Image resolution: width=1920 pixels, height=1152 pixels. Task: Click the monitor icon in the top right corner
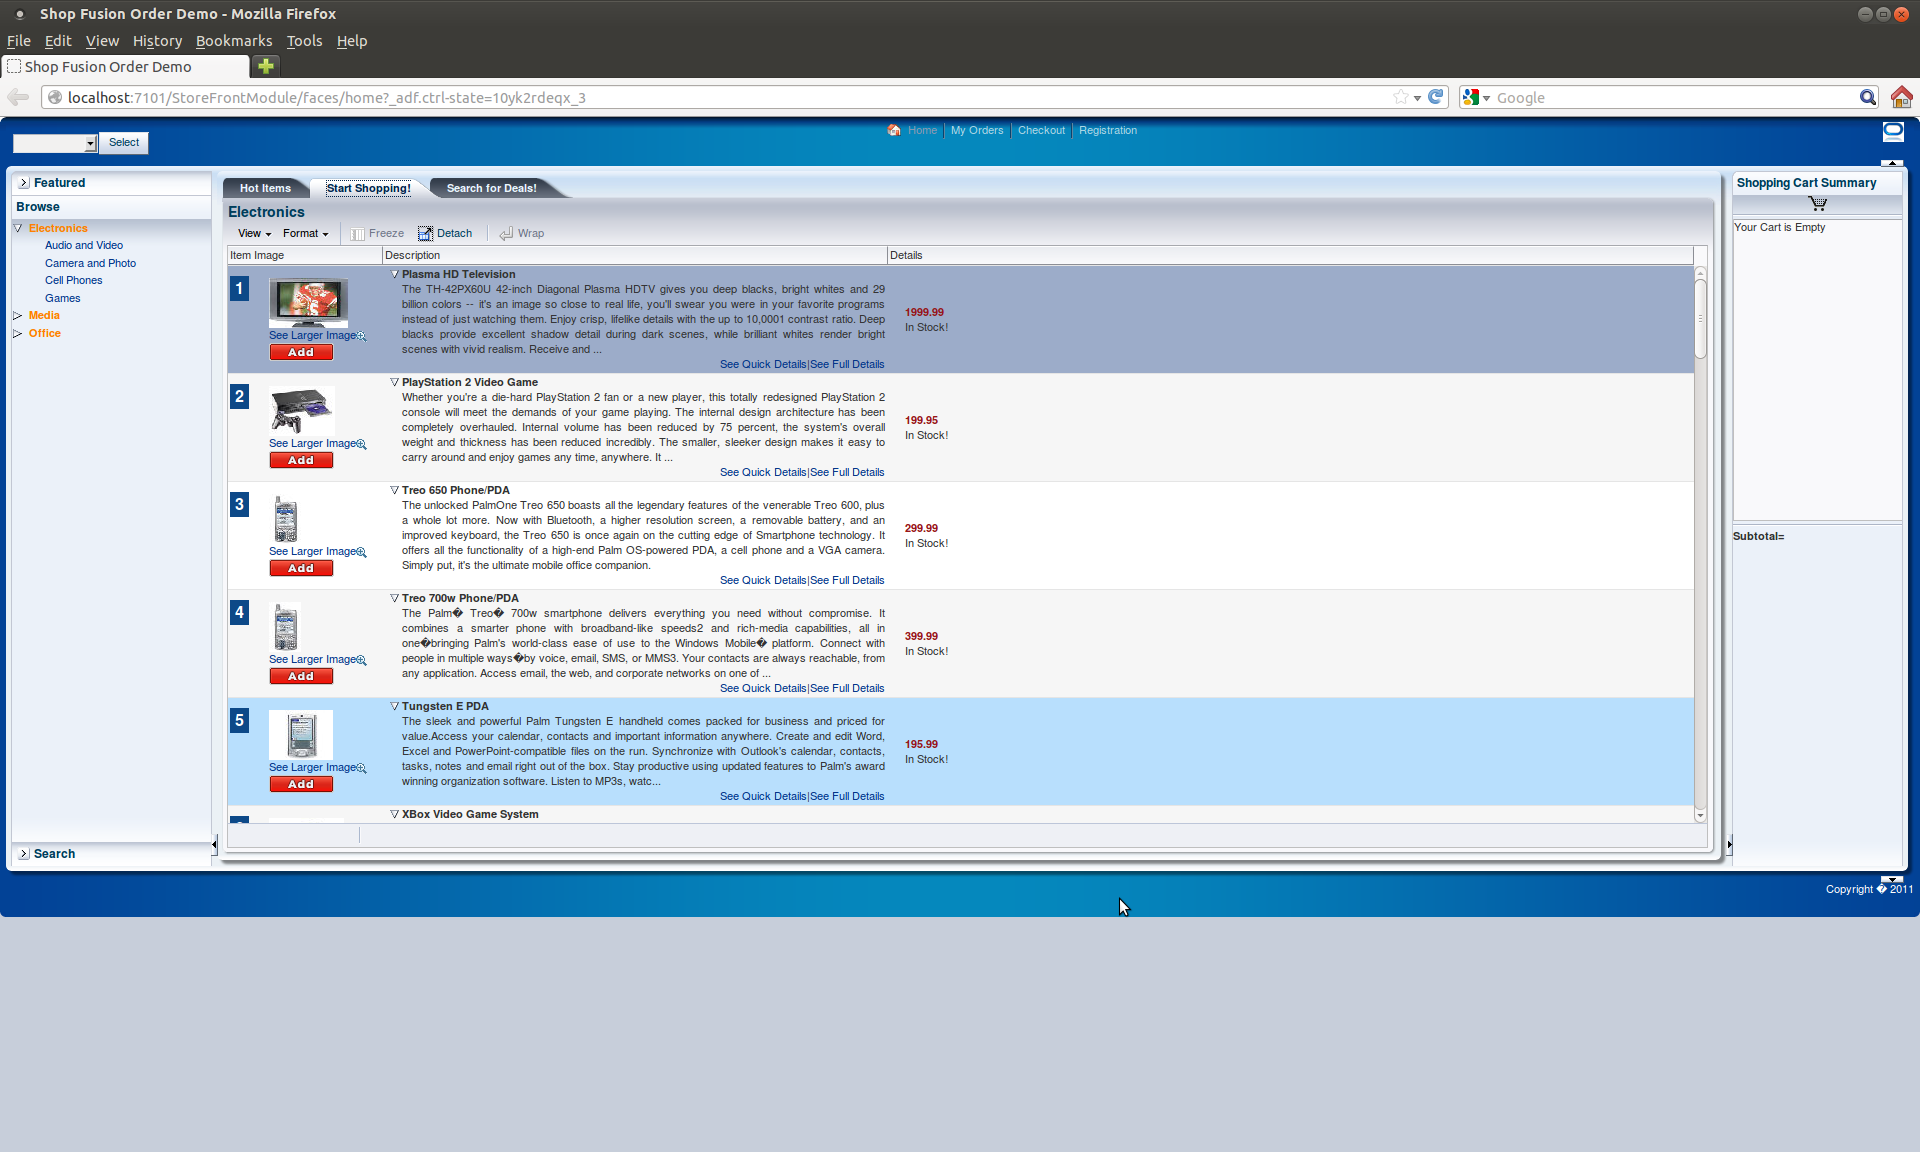point(1893,131)
